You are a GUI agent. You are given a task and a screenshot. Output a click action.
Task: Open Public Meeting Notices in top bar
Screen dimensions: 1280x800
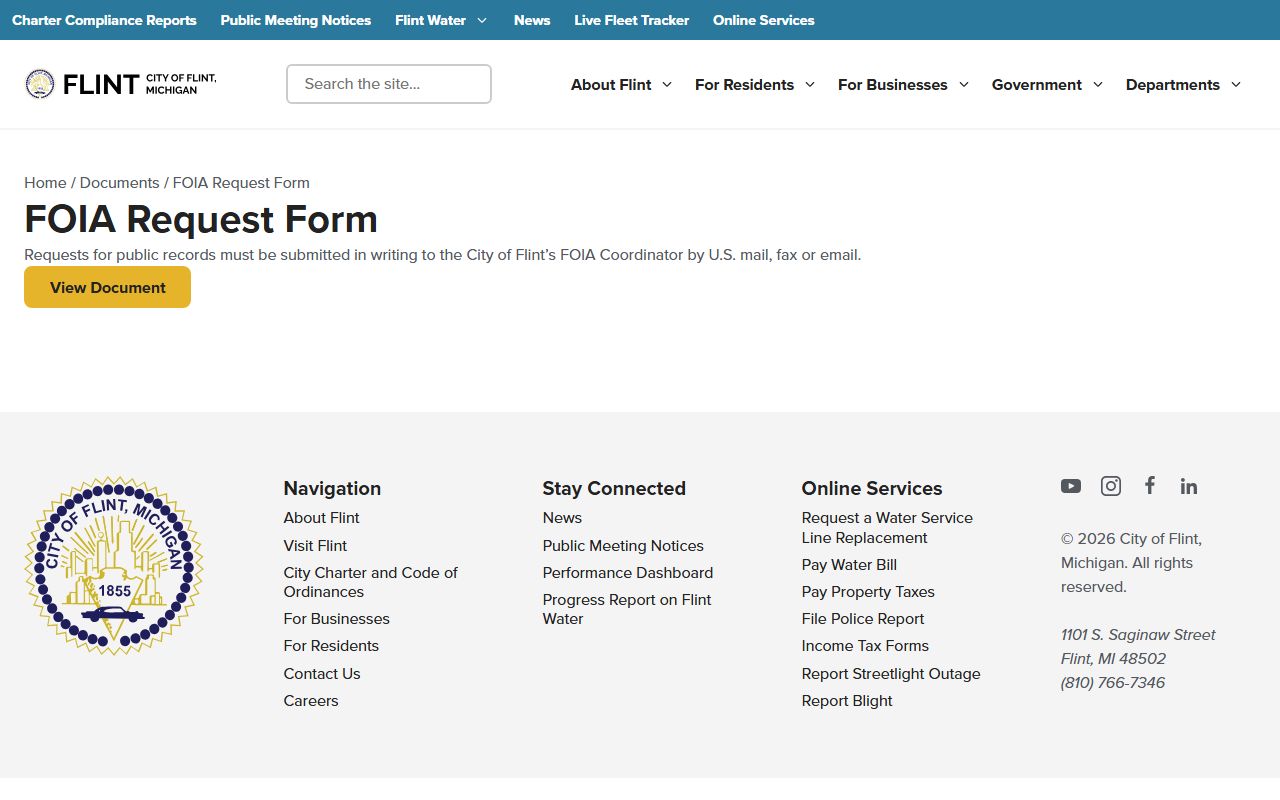point(296,20)
